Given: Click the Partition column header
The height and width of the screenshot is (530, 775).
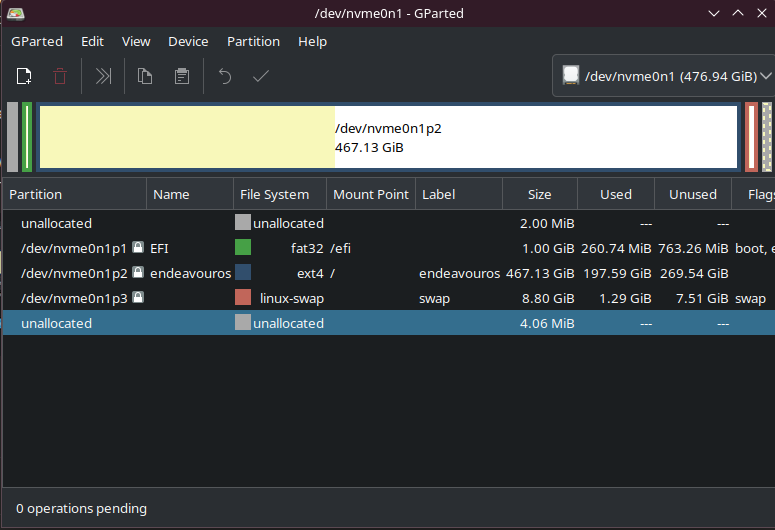Looking at the screenshot, I should 75,194.
